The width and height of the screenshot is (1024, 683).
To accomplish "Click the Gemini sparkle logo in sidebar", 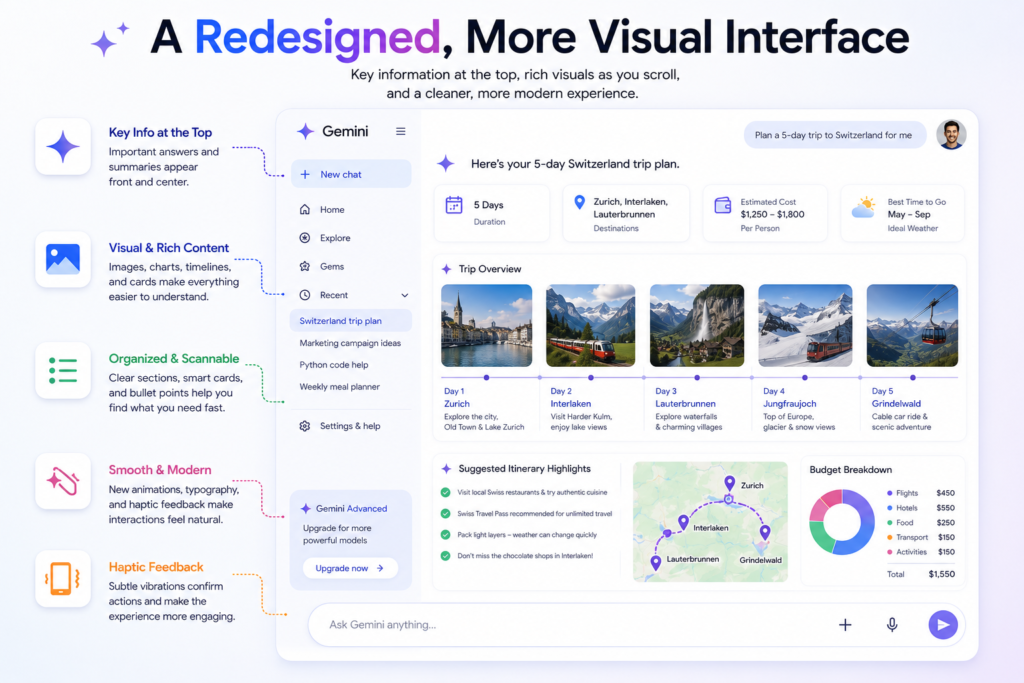I will coord(306,131).
